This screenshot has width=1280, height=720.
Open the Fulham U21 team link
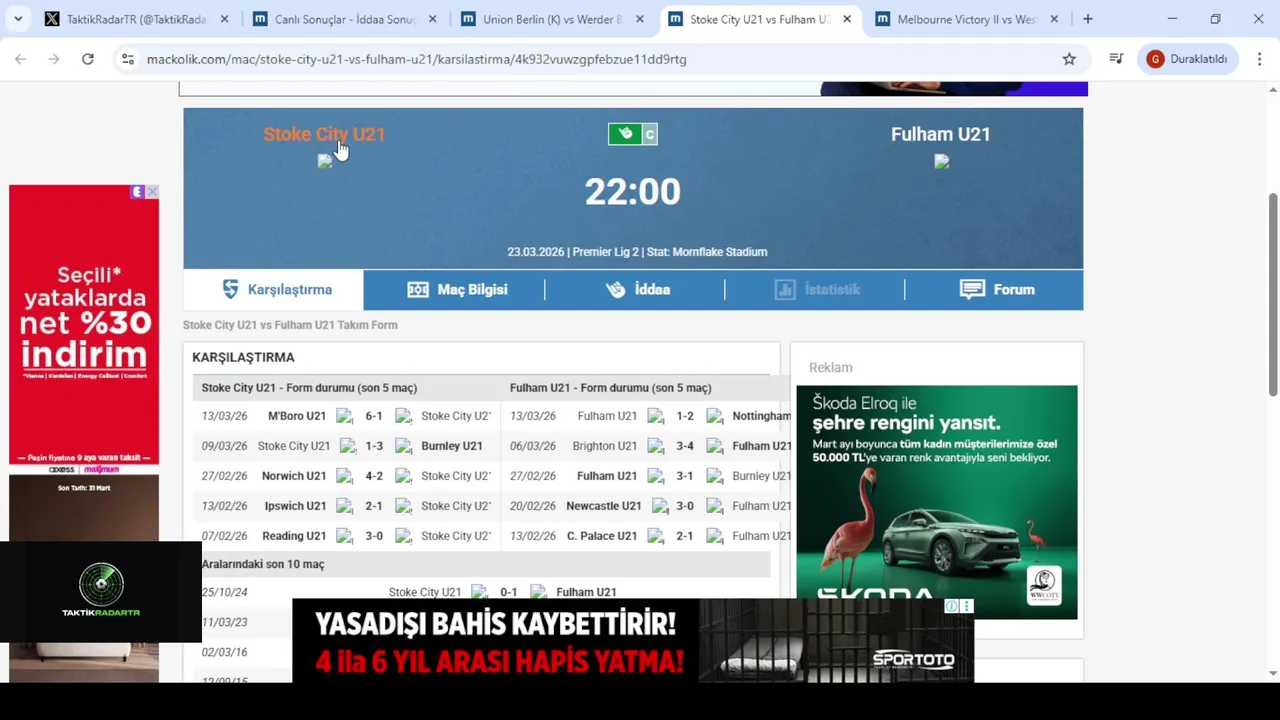point(940,134)
